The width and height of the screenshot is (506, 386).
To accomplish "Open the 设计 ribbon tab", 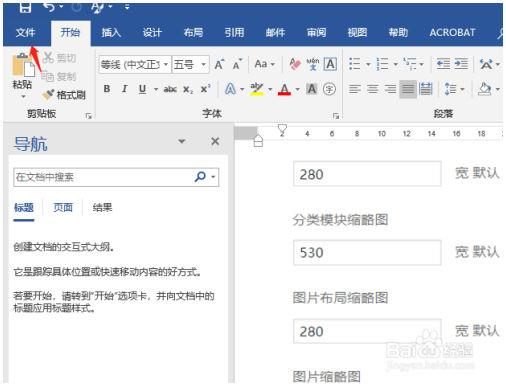I will 152,32.
